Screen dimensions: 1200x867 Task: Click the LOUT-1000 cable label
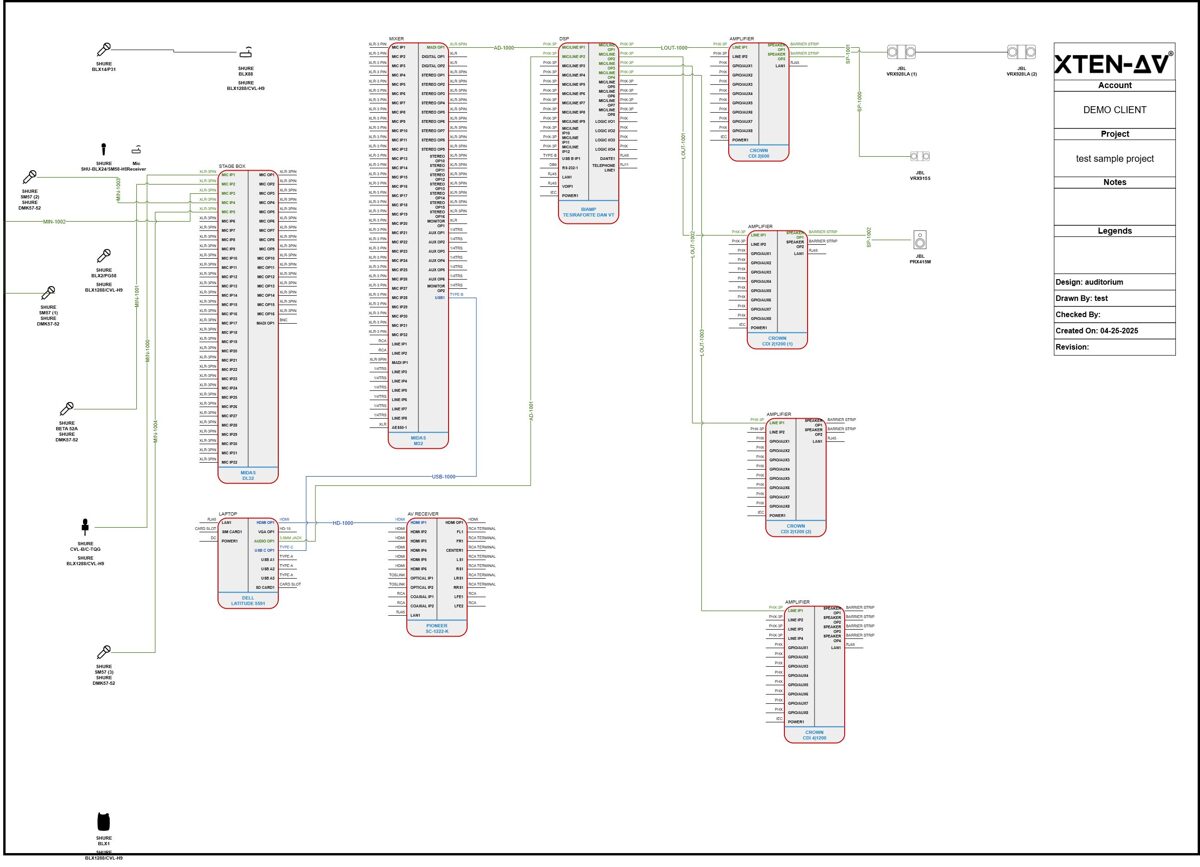[x=675, y=47]
